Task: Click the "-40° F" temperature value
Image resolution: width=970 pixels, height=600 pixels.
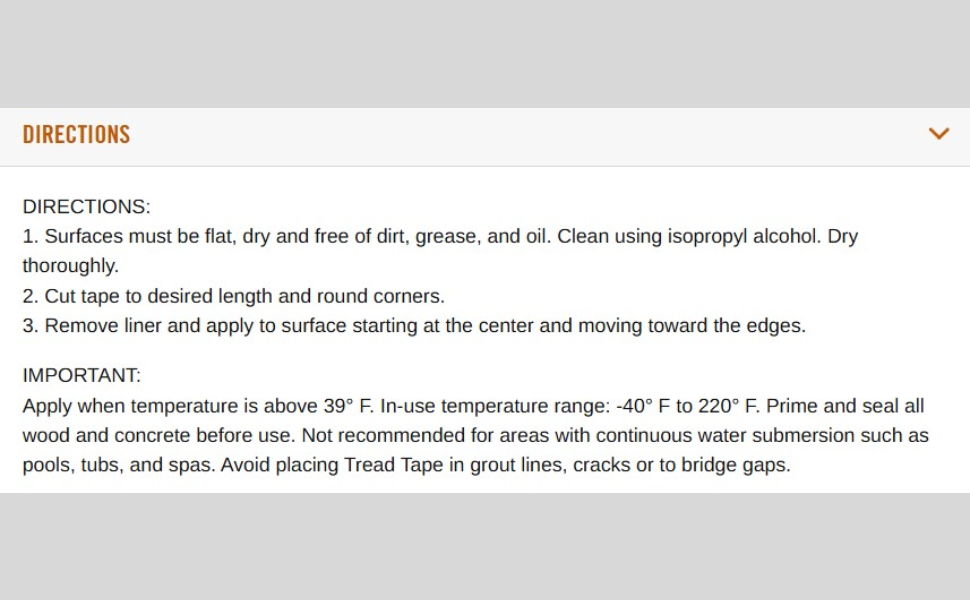Action: point(637,406)
